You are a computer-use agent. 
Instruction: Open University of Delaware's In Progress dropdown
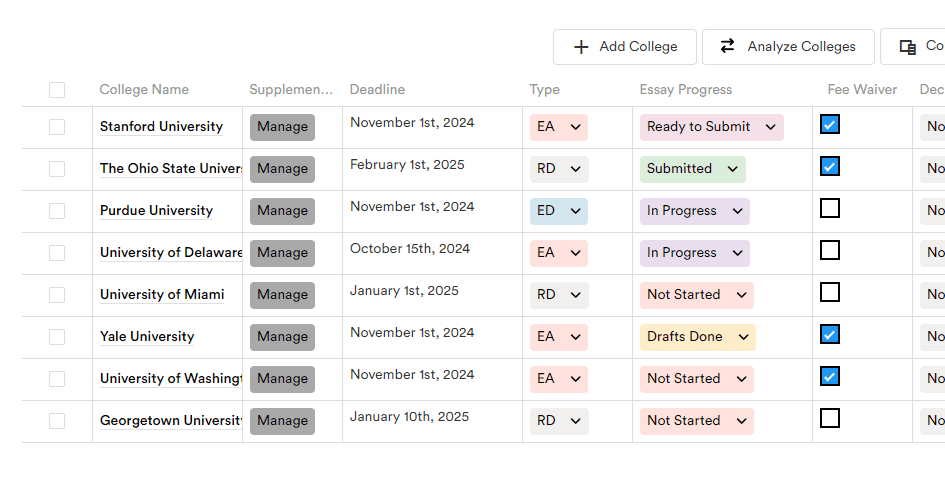pos(694,253)
